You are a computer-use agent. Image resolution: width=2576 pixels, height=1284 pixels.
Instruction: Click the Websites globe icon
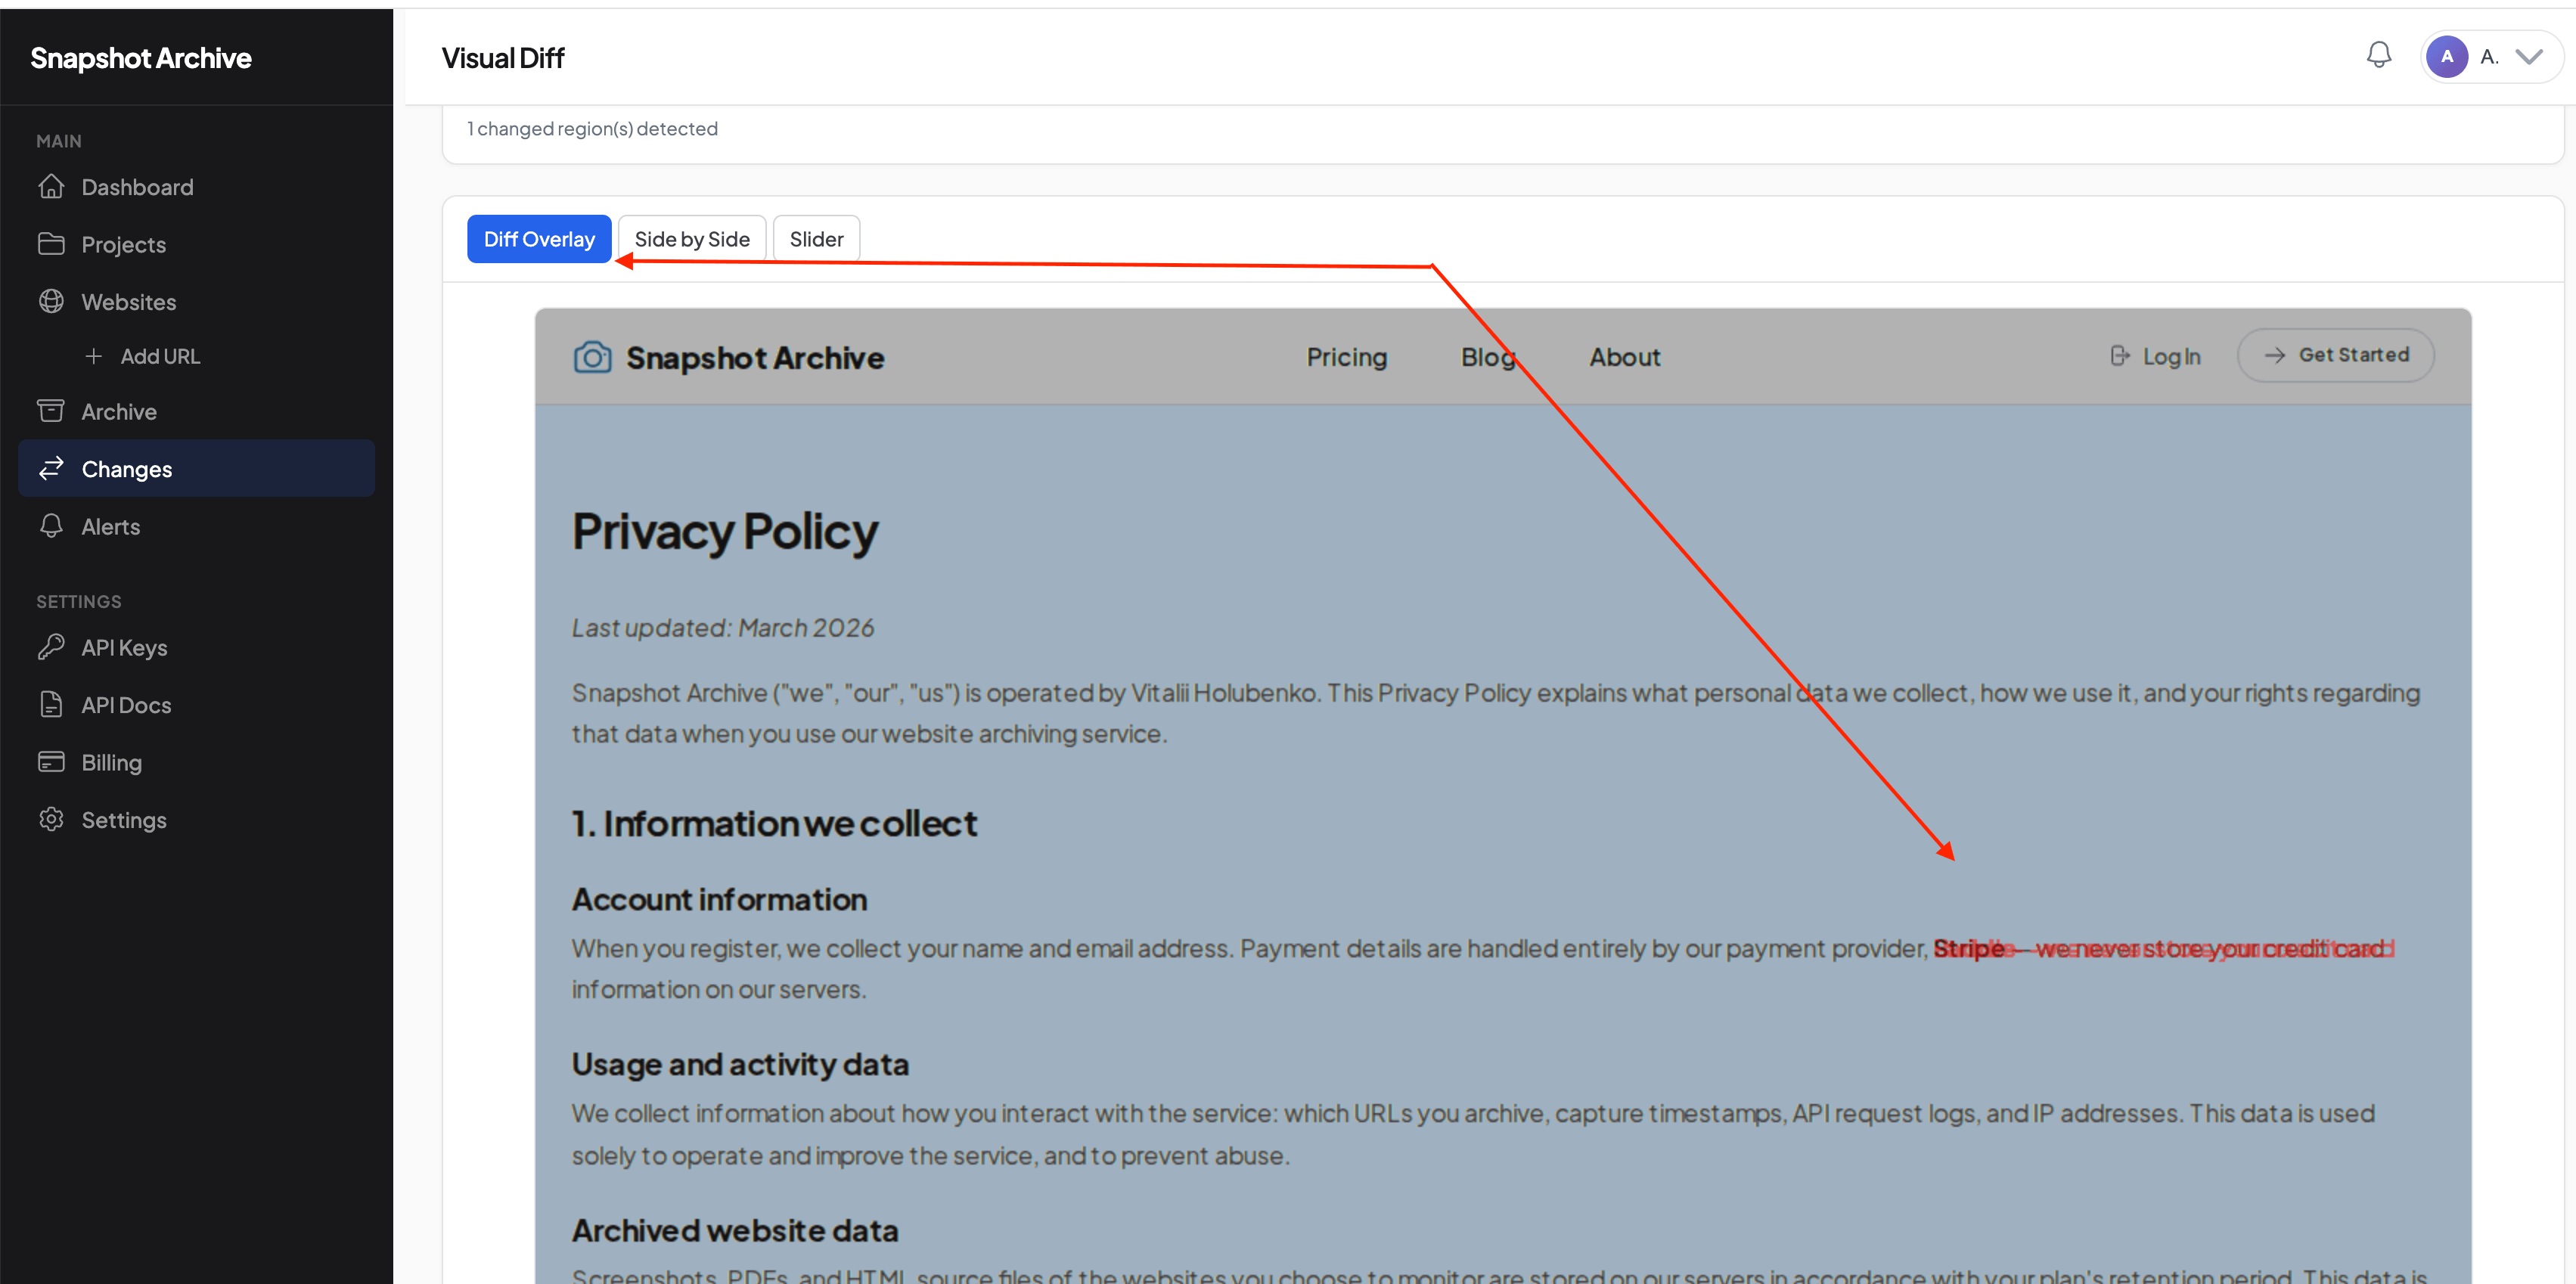tap(51, 301)
